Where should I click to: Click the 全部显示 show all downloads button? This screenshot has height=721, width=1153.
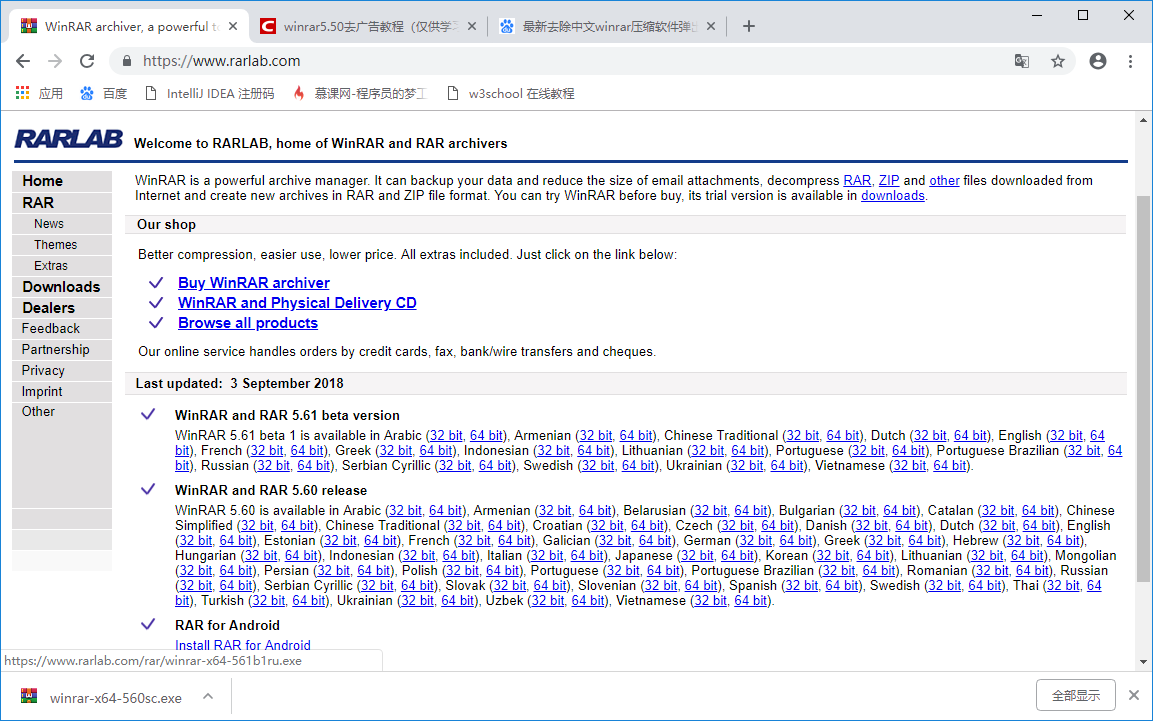[1076, 695]
